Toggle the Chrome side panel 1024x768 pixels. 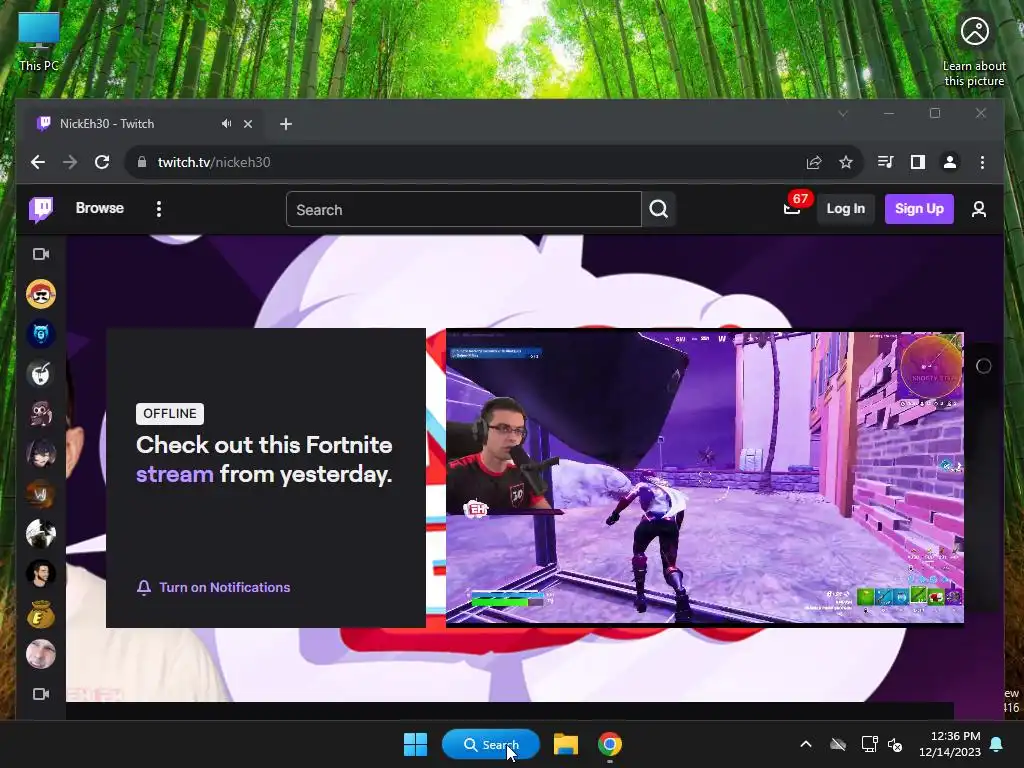click(918, 162)
